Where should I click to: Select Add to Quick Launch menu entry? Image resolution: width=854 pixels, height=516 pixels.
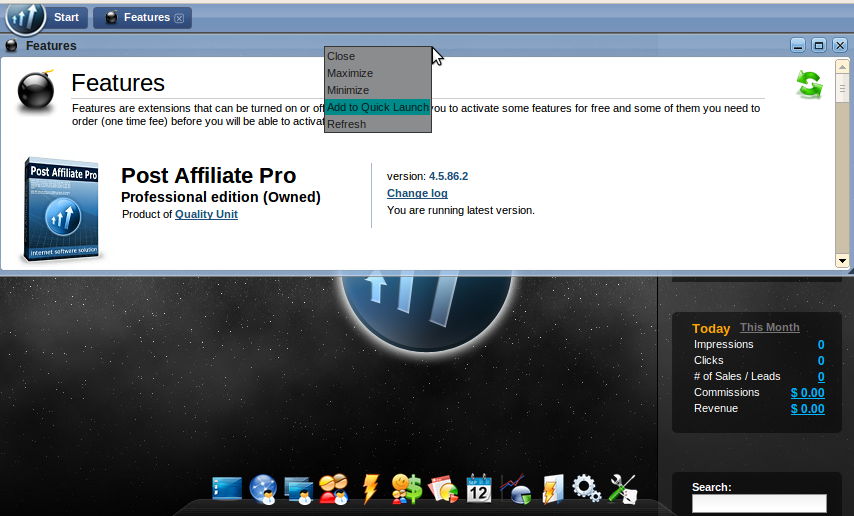[377, 107]
